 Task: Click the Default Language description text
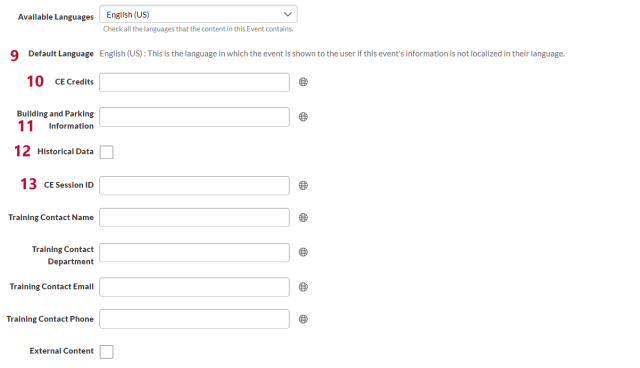pyautogui.click(x=332, y=54)
